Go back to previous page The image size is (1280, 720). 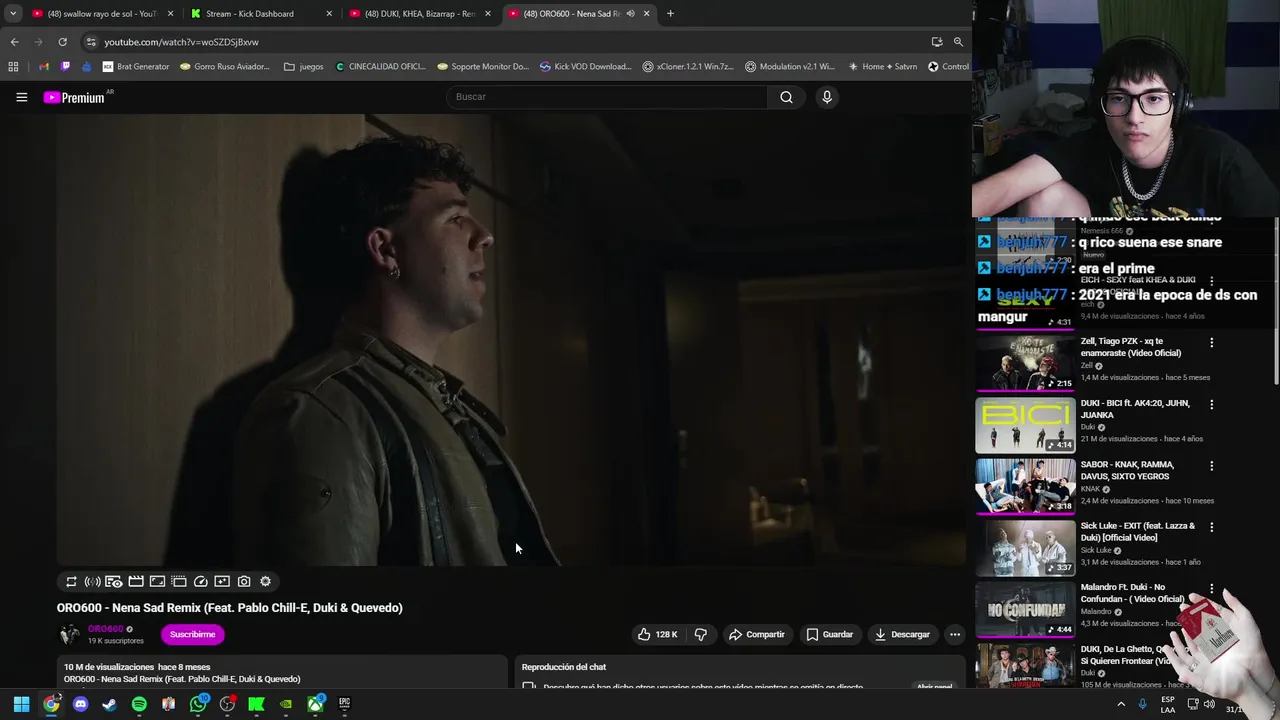pos(14,42)
